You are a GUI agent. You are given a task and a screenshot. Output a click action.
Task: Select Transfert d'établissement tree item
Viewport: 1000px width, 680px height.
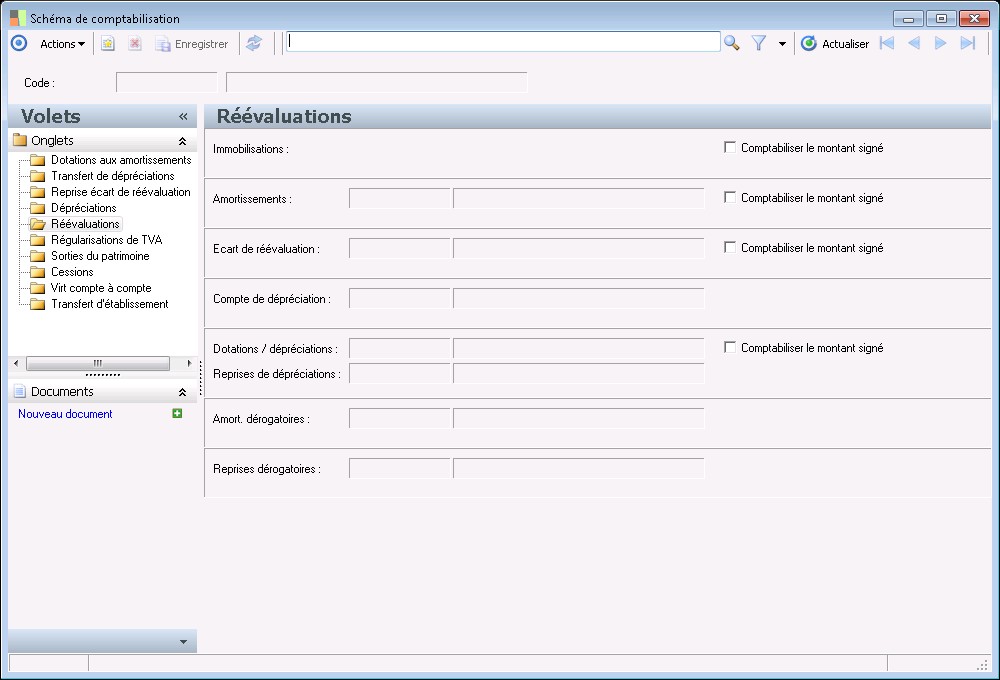(110, 304)
